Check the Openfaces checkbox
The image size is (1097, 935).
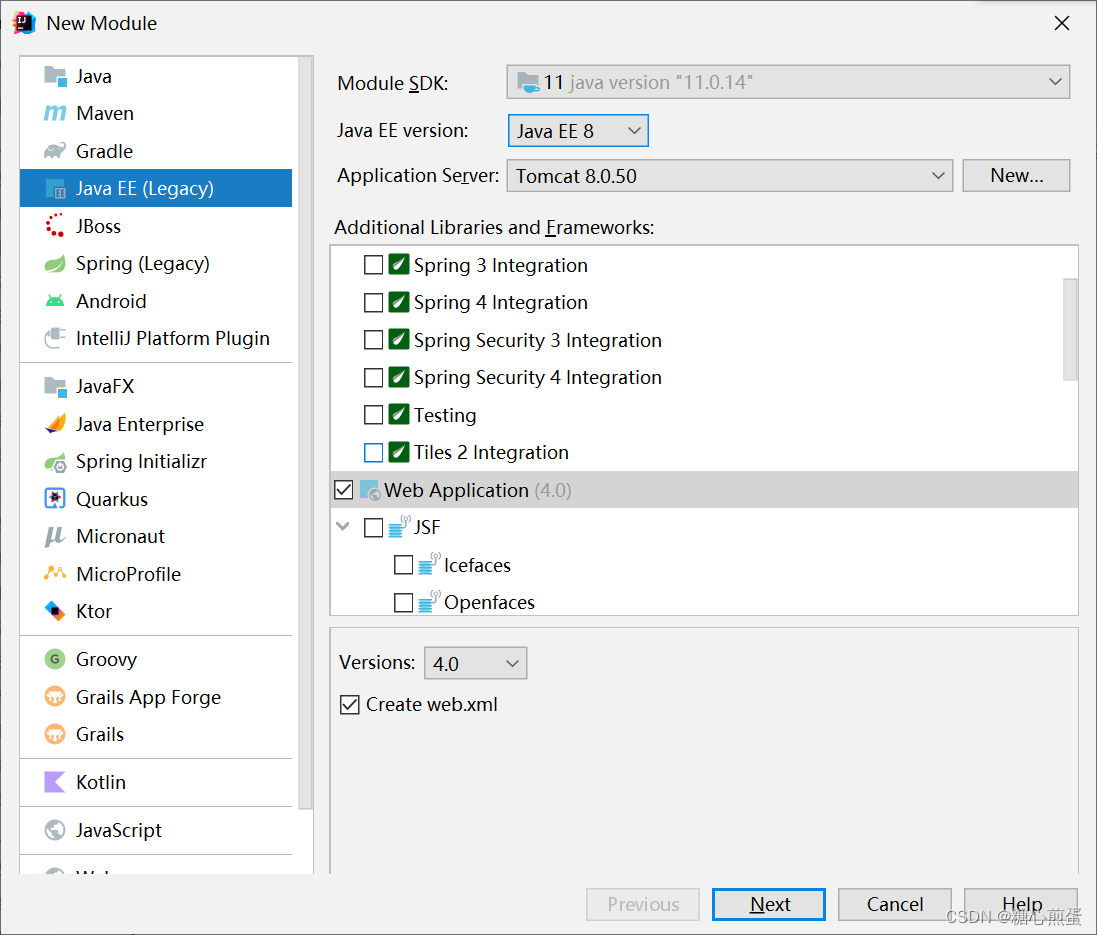pos(404,602)
